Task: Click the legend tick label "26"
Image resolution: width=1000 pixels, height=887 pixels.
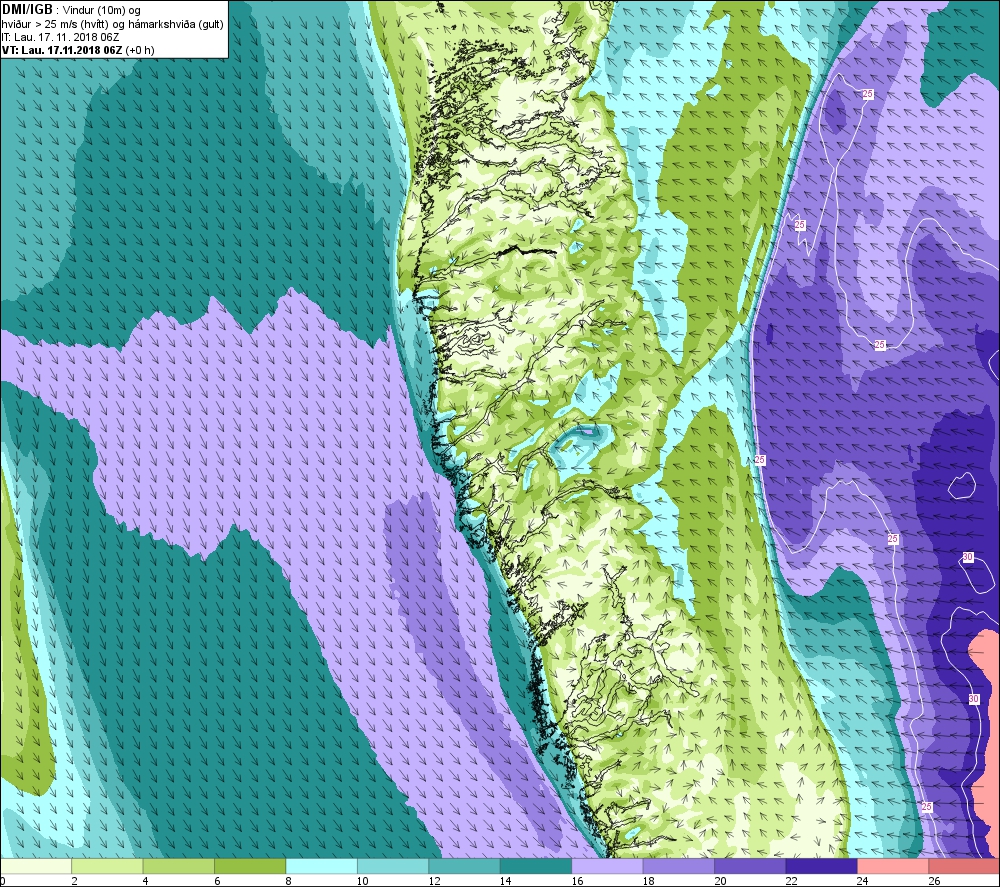Action: pos(934,881)
